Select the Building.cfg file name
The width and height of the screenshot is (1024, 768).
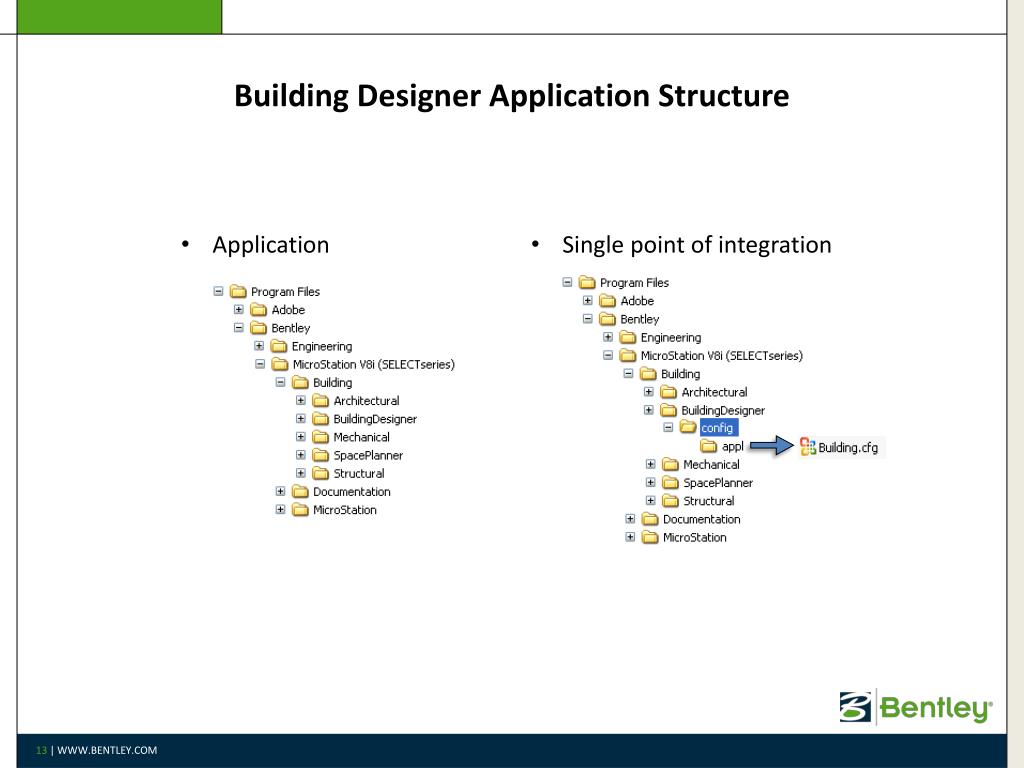pyautogui.click(x=848, y=447)
